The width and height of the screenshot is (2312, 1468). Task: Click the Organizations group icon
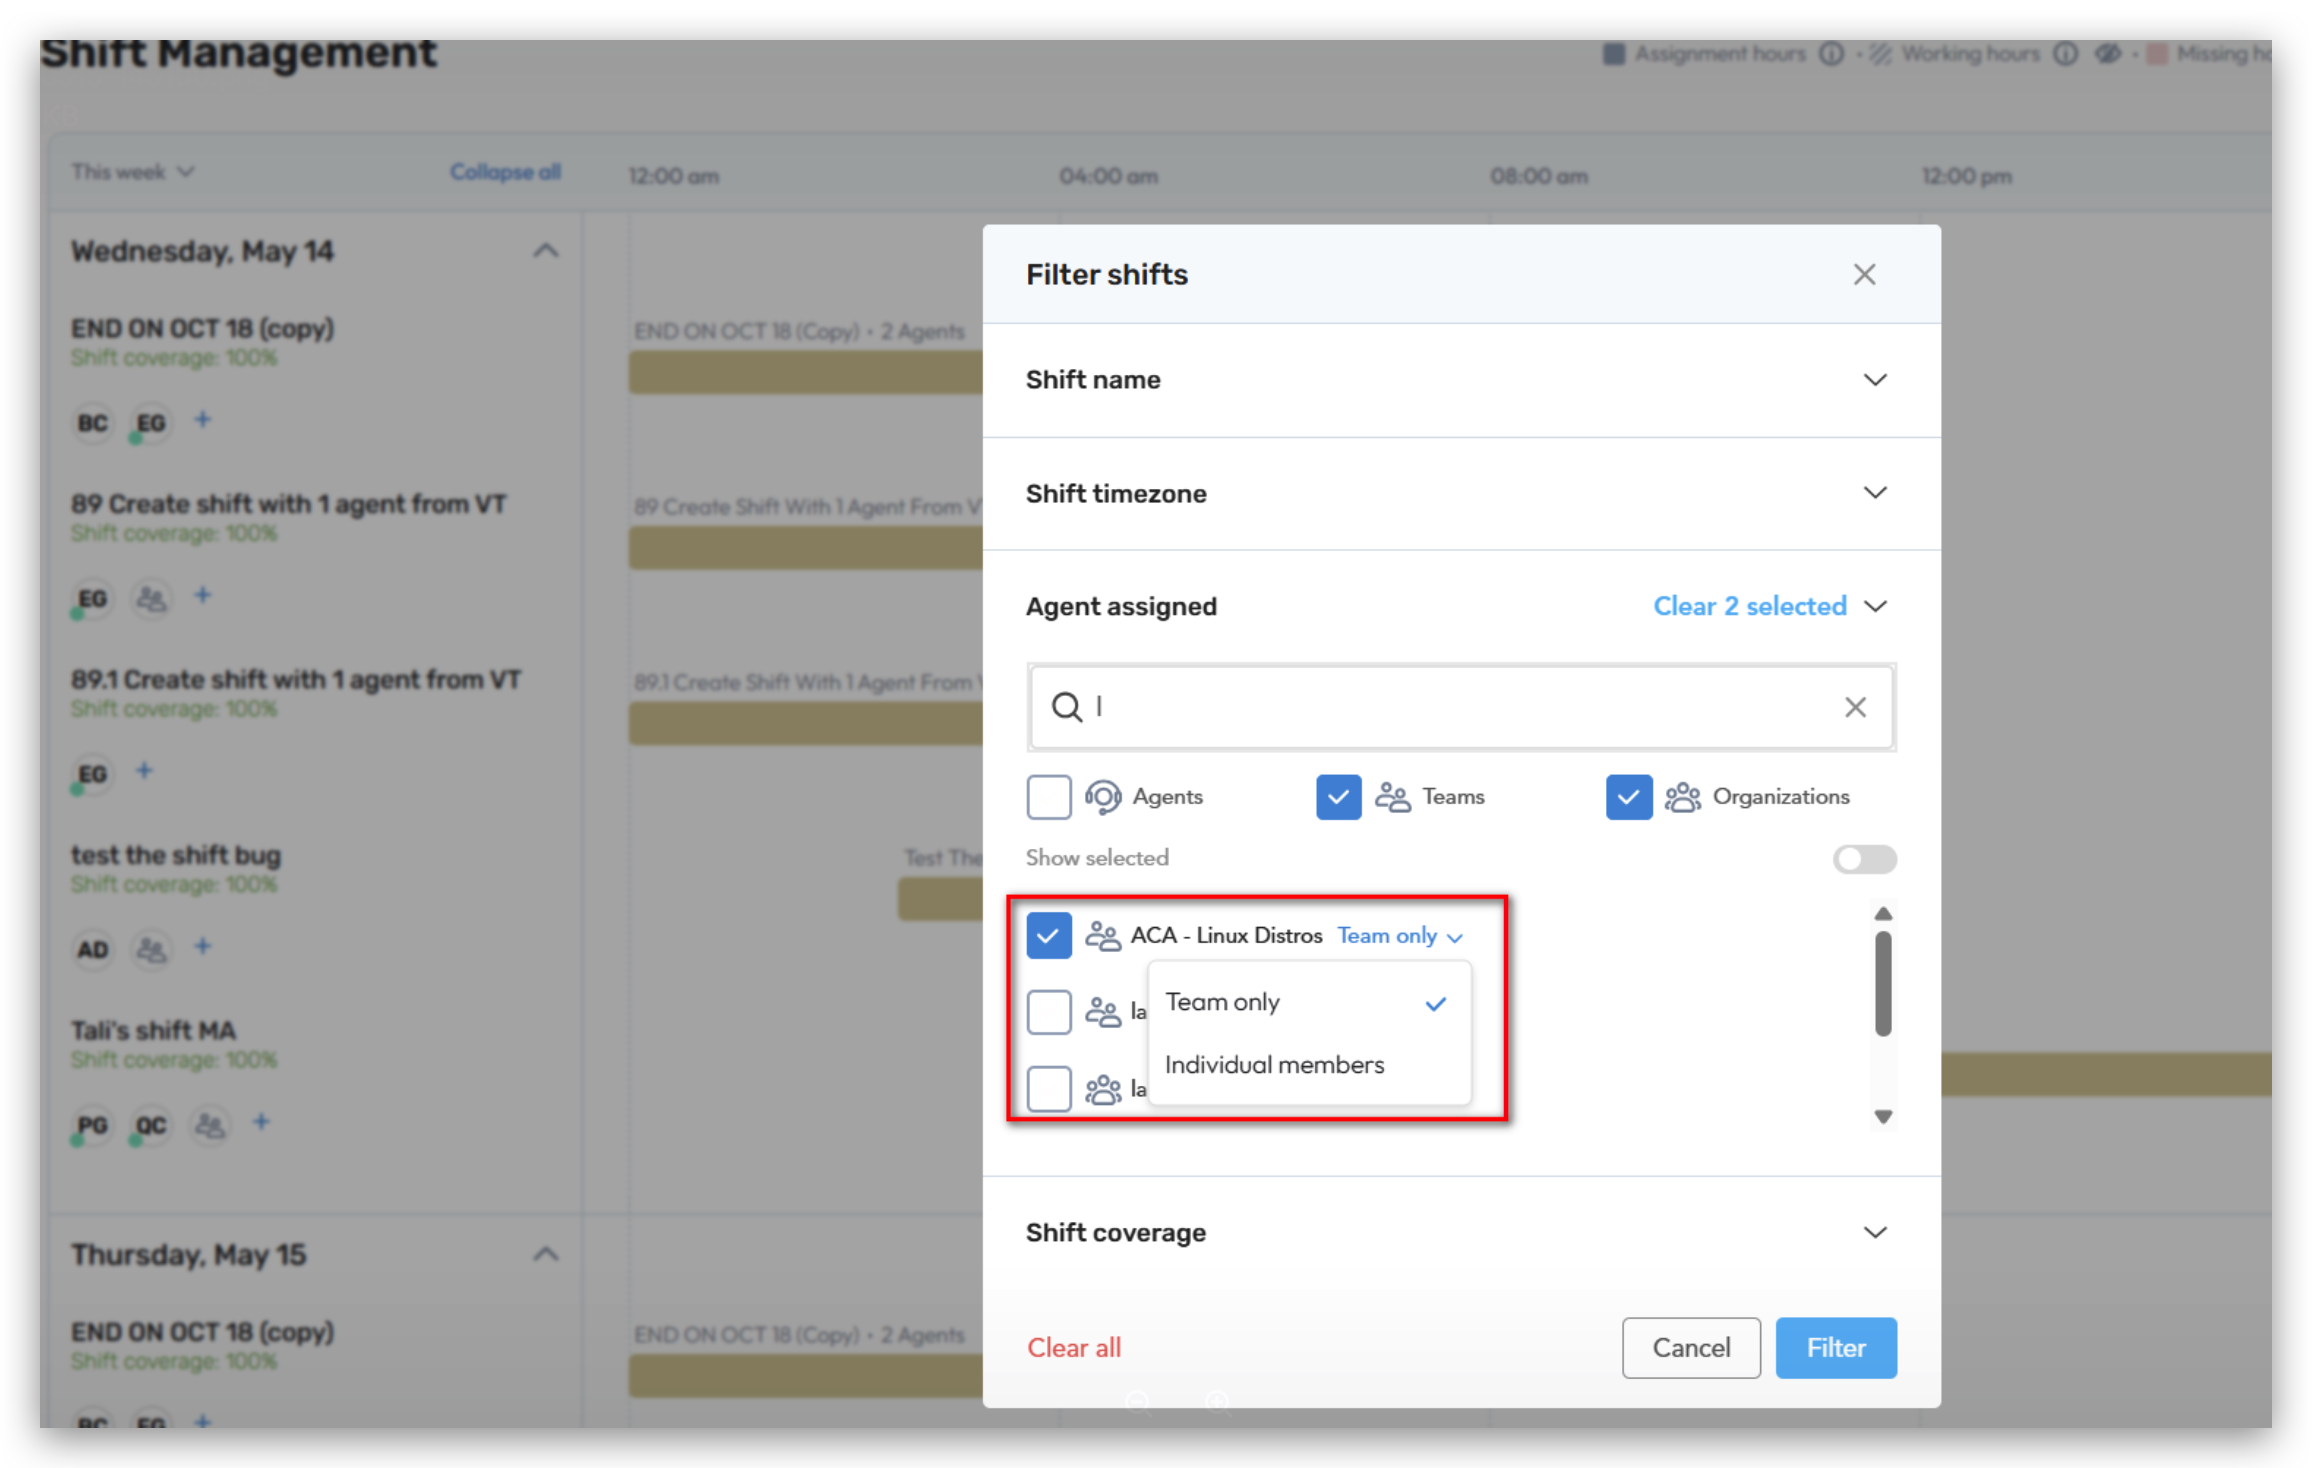[x=1682, y=797]
